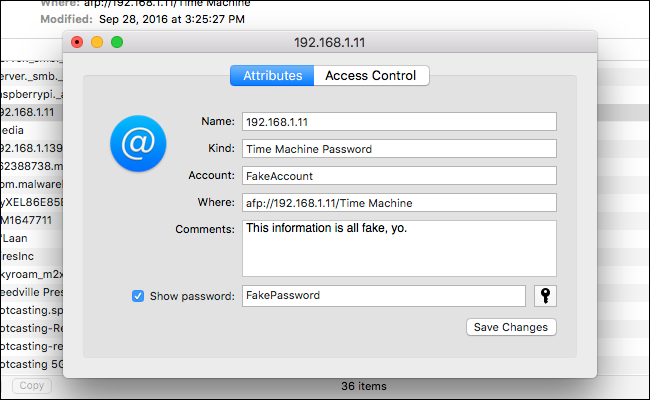
Task: Click the Account field with FakeAccount
Action: click(x=398, y=176)
